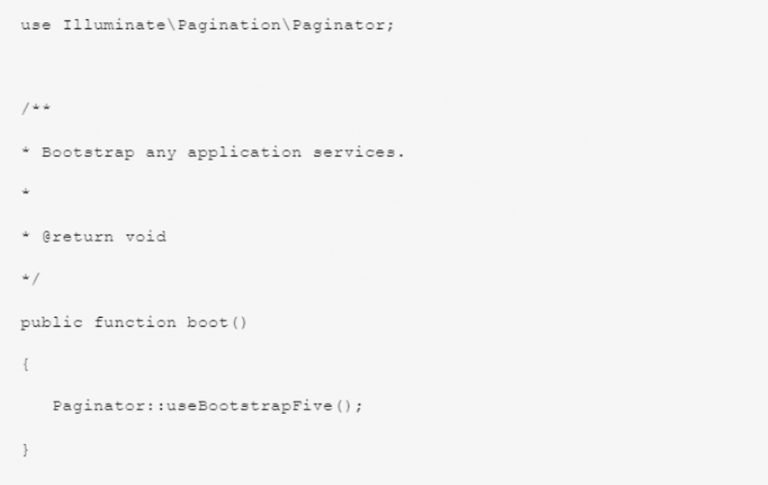Screen dimensions: 768x485
Task: Click the closing curly brace
Action: click(x=25, y=450)
